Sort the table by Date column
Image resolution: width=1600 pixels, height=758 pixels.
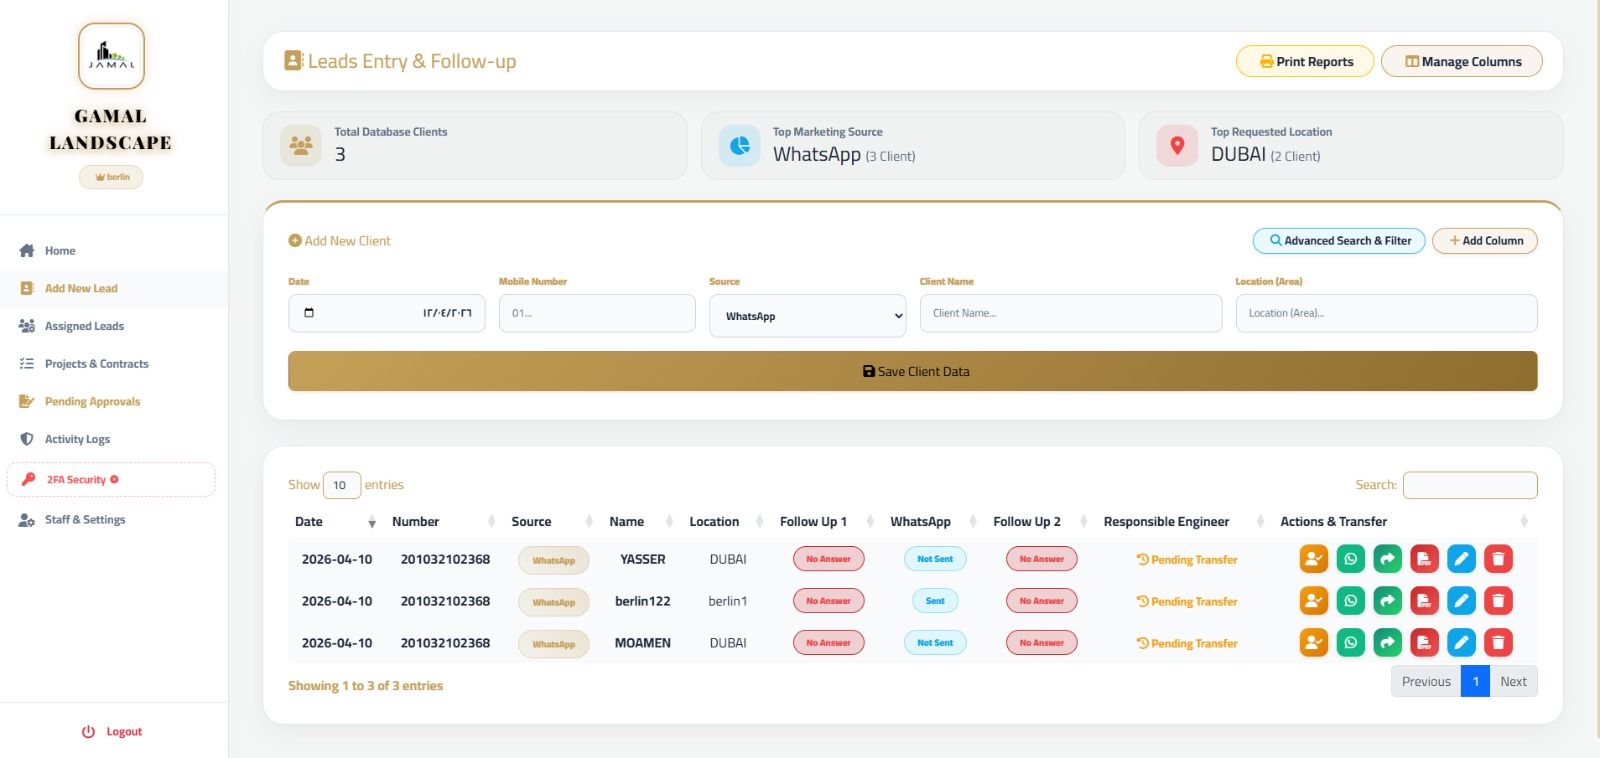click(x=336, y=522)
